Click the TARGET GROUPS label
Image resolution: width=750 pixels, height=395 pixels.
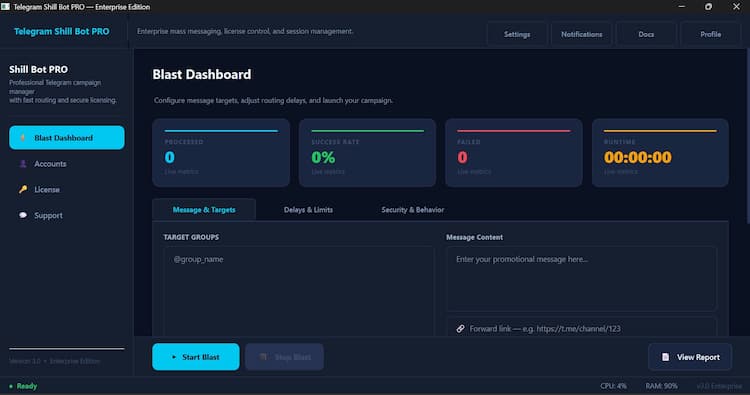click(x=191, y=237)
